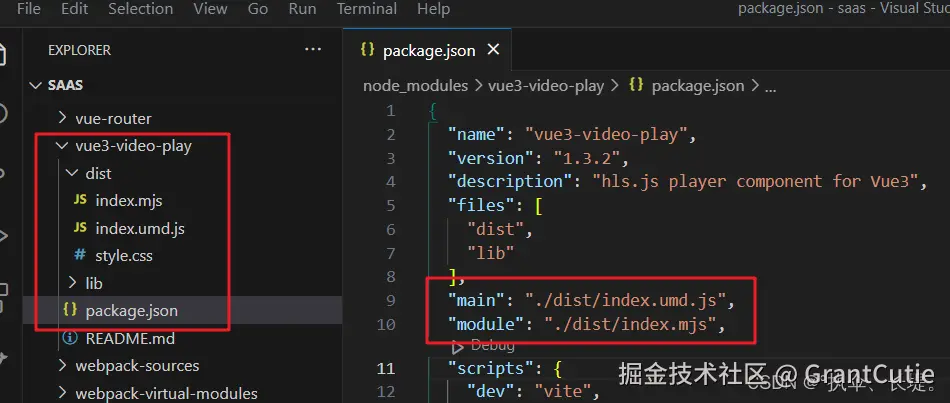Click the CSS hash icon beside style.css

(x=80, y=255)
